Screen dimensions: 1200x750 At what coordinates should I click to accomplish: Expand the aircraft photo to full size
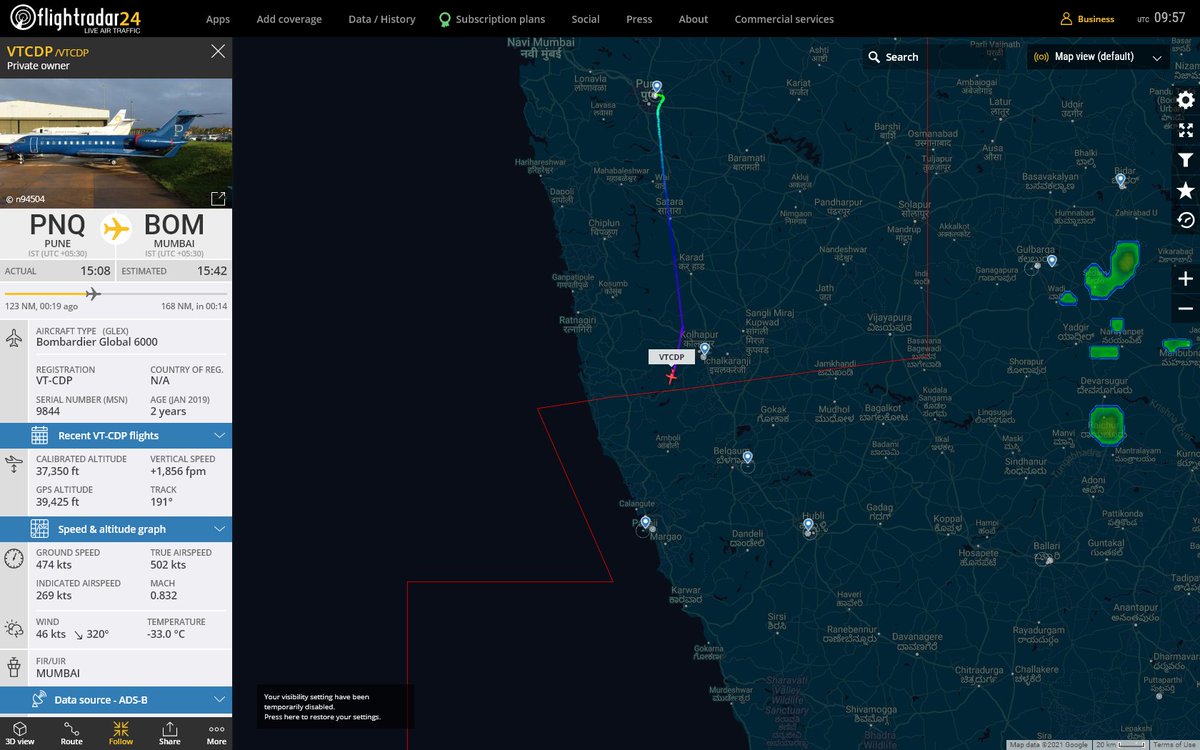217,198
